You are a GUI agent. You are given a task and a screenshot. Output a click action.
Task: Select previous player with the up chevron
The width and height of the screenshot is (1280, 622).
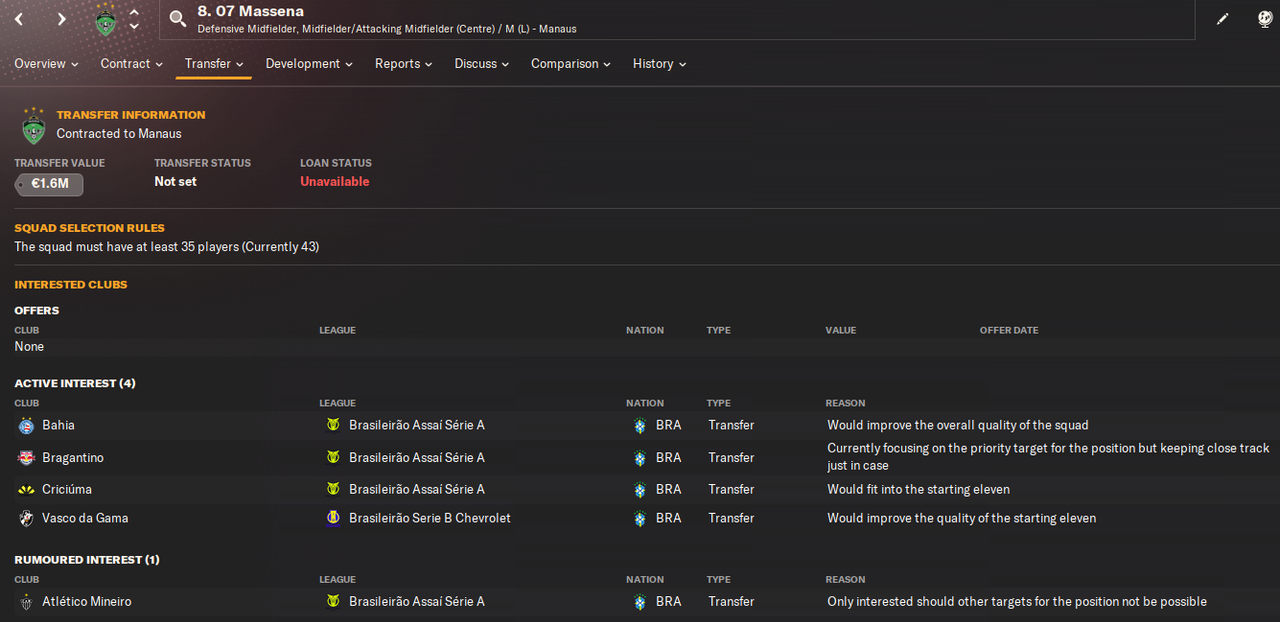[135, 12]
